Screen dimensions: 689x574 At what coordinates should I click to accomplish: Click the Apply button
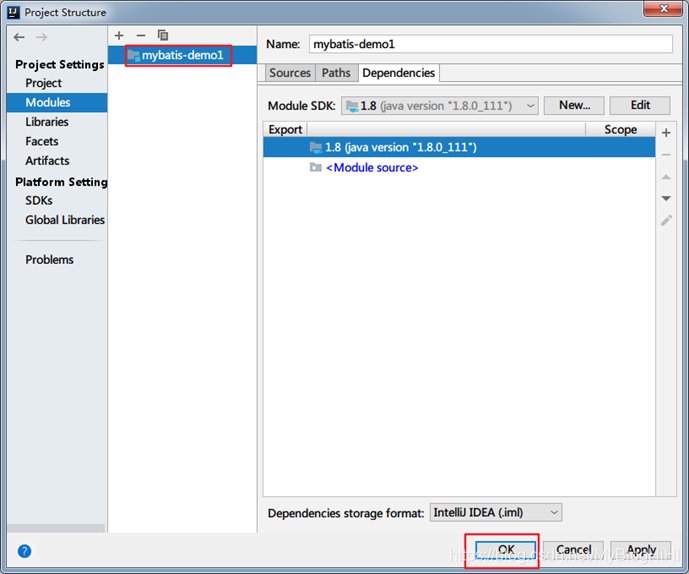[x=641, y=549]
